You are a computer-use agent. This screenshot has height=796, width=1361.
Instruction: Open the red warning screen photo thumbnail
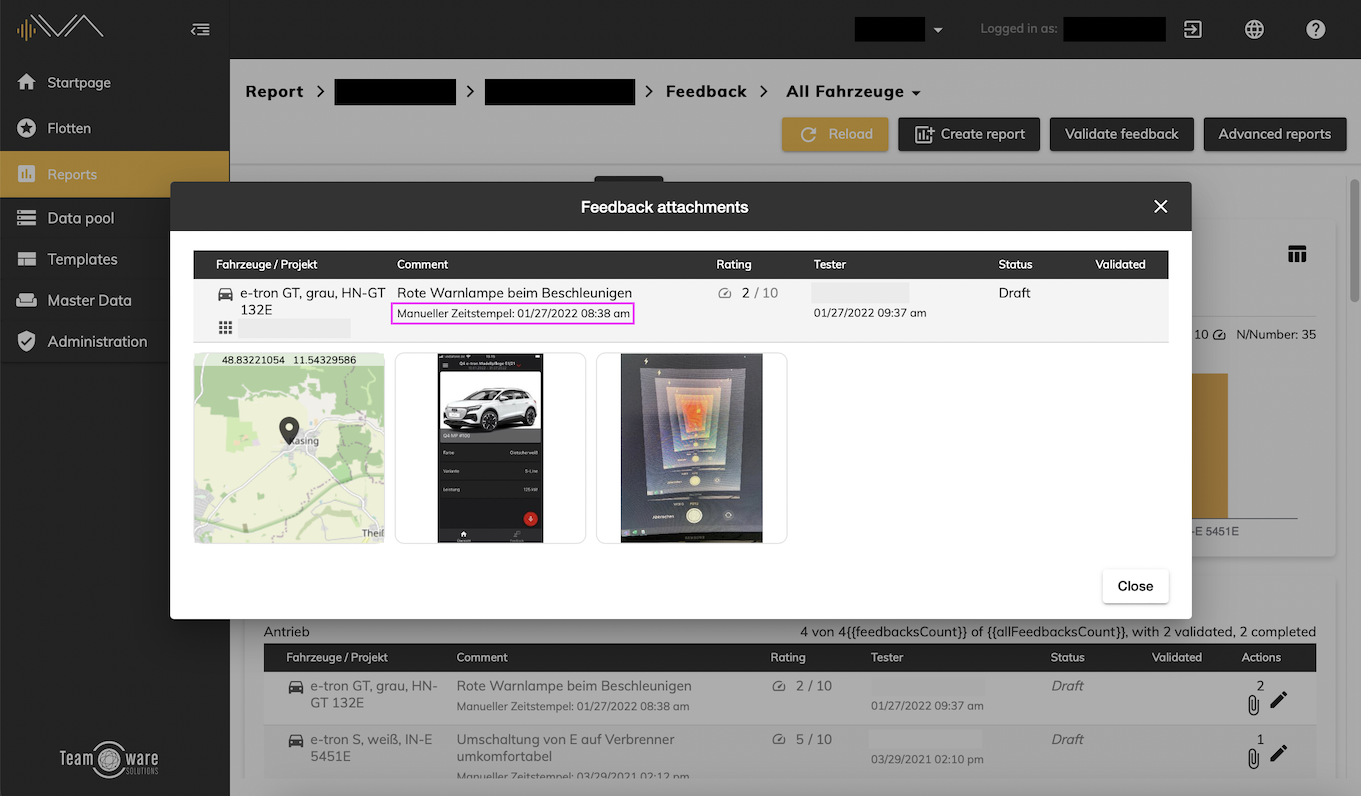click(691, 448)
